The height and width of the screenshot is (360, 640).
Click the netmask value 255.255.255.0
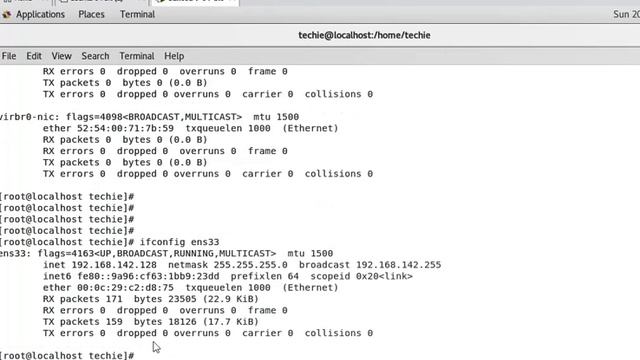coord(251,265)
